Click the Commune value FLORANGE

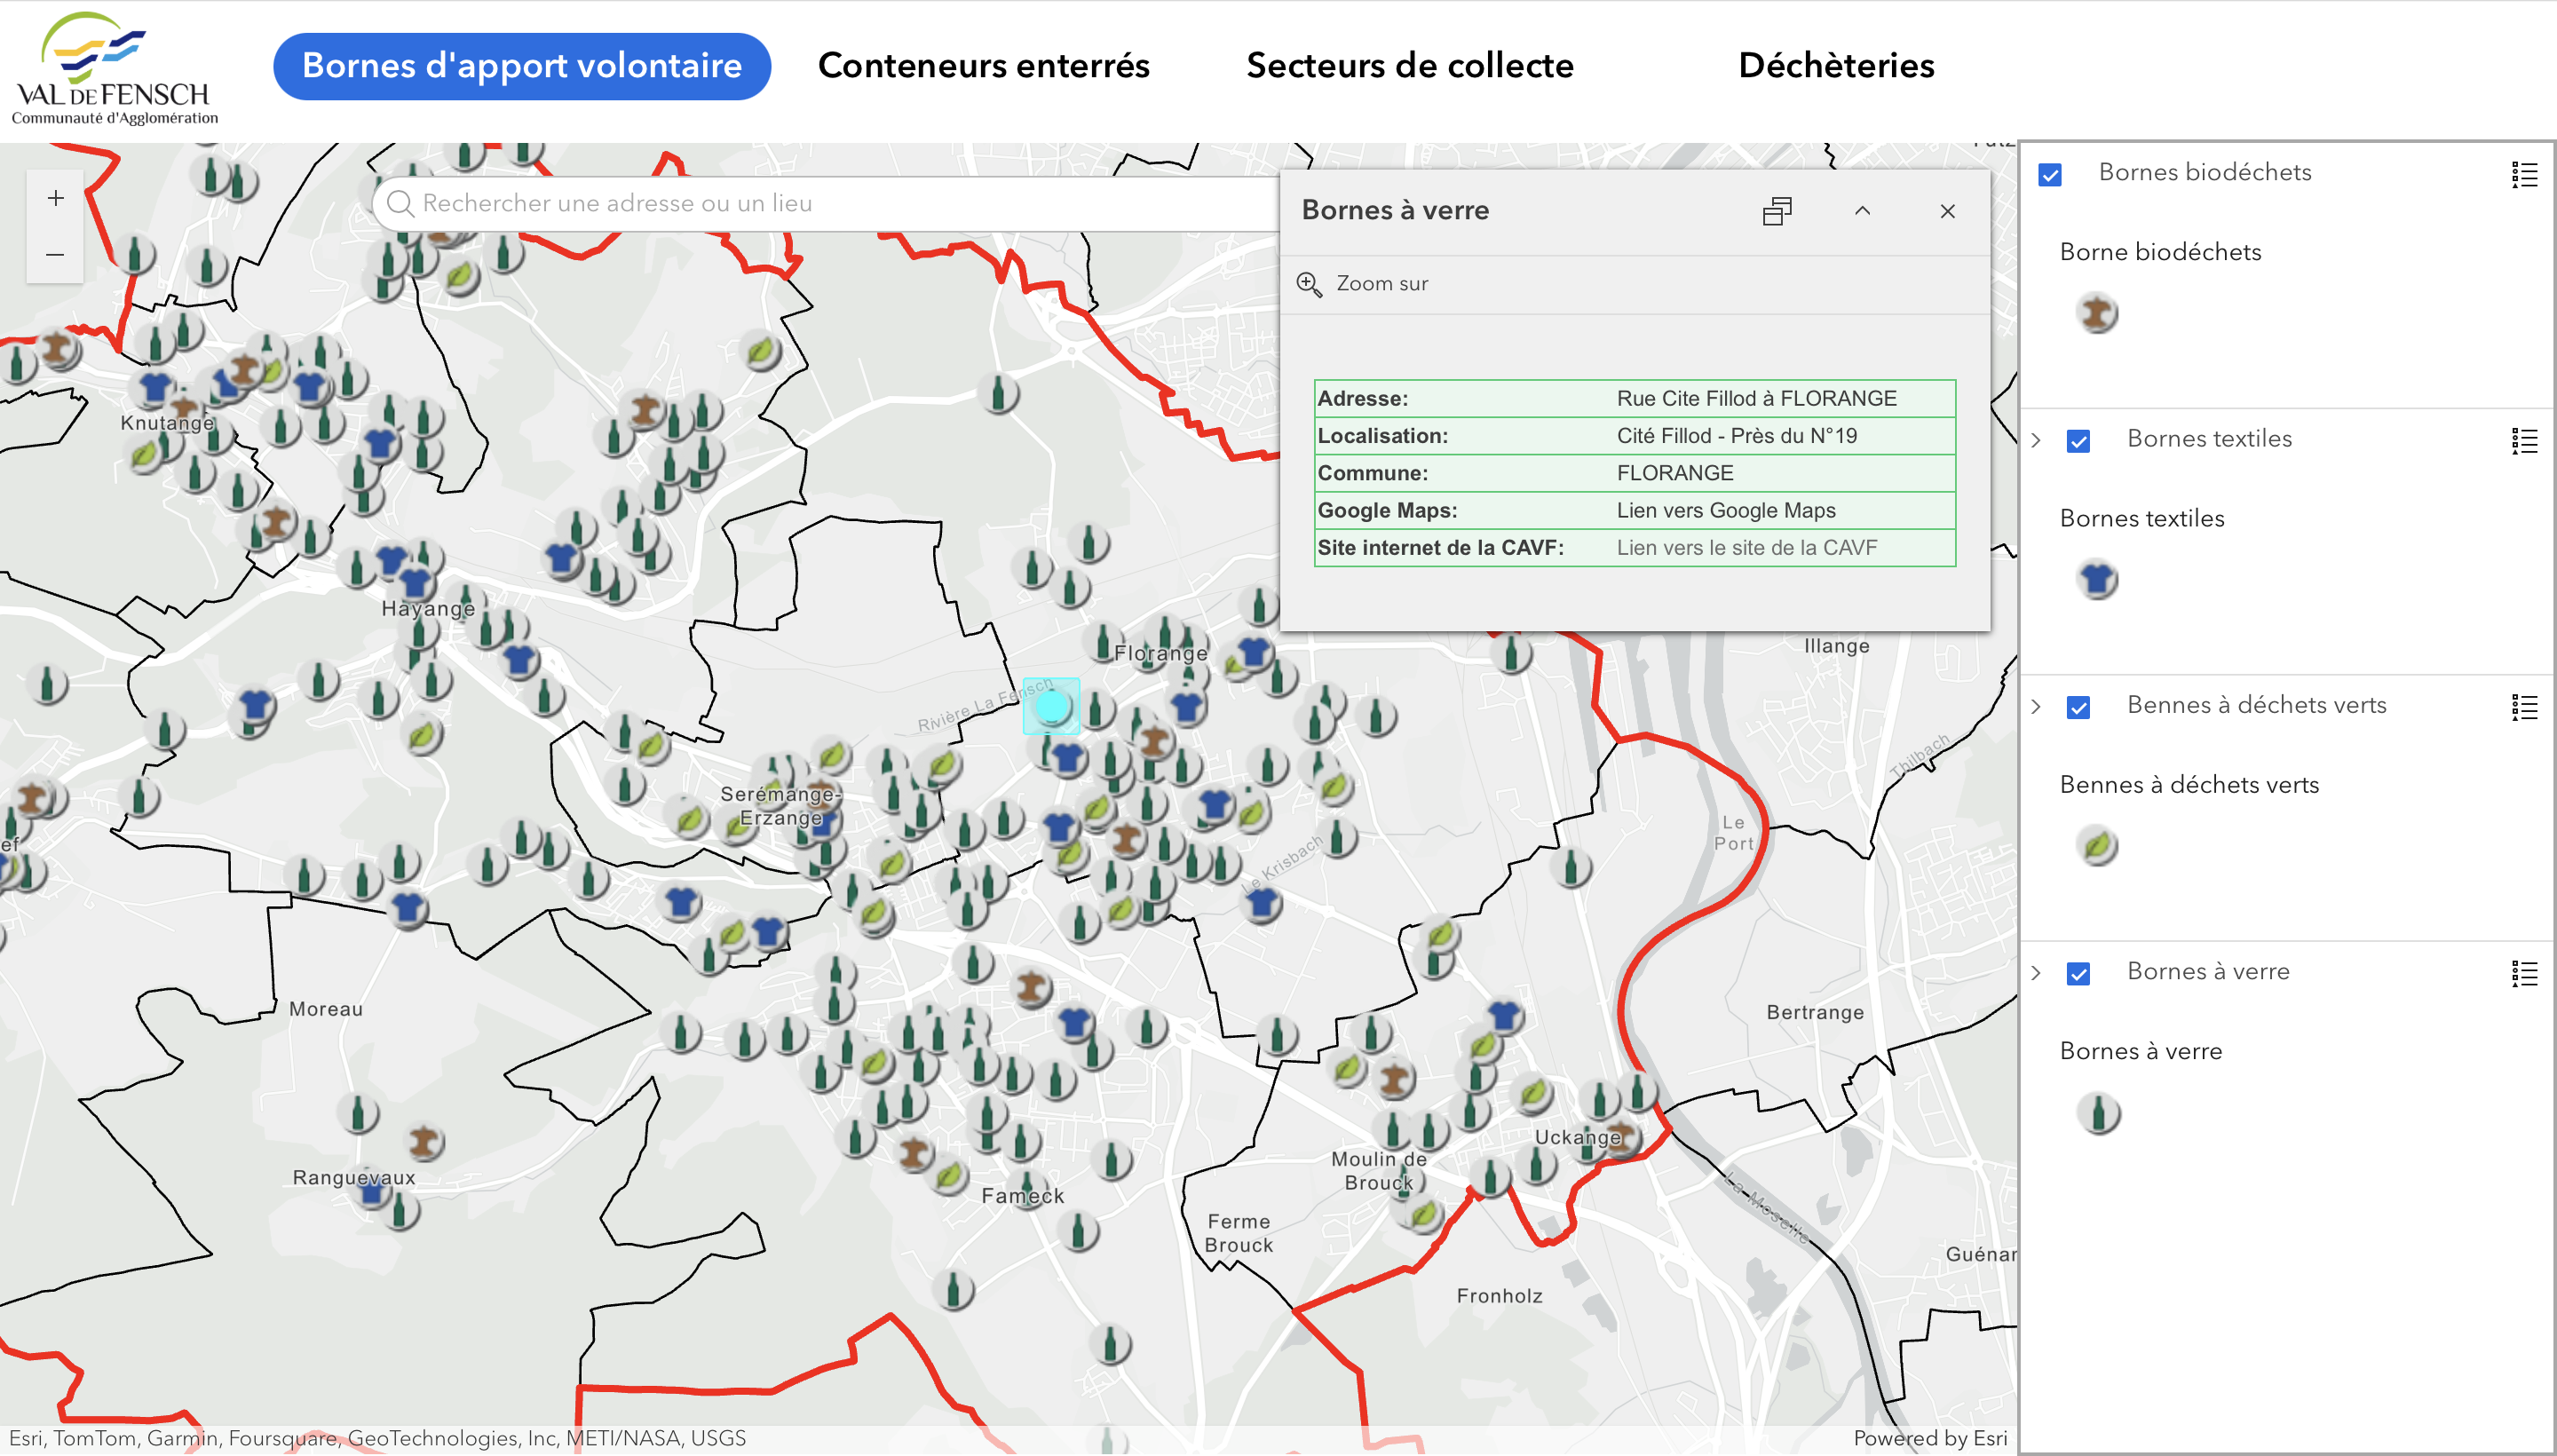coord(1674,473)
